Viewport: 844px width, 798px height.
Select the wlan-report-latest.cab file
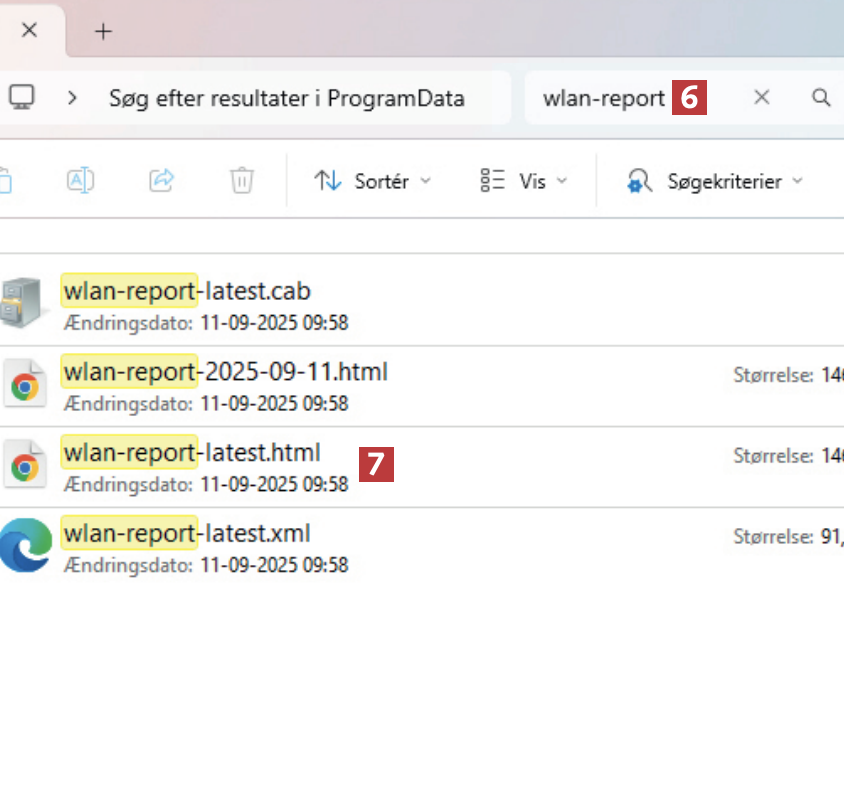coord(186,291)
